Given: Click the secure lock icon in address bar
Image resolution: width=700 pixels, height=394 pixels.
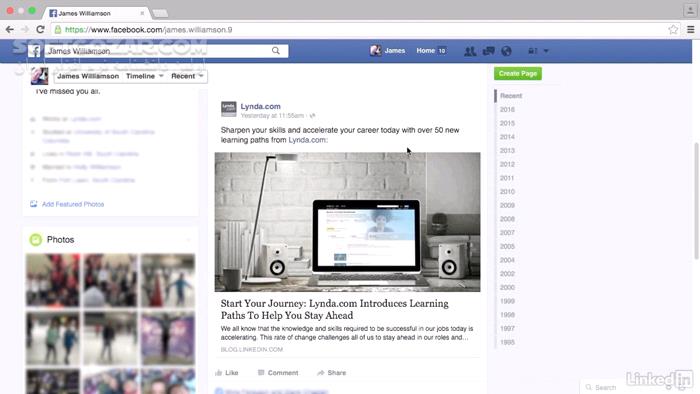Looking at the screenshot, I should 58,30.
